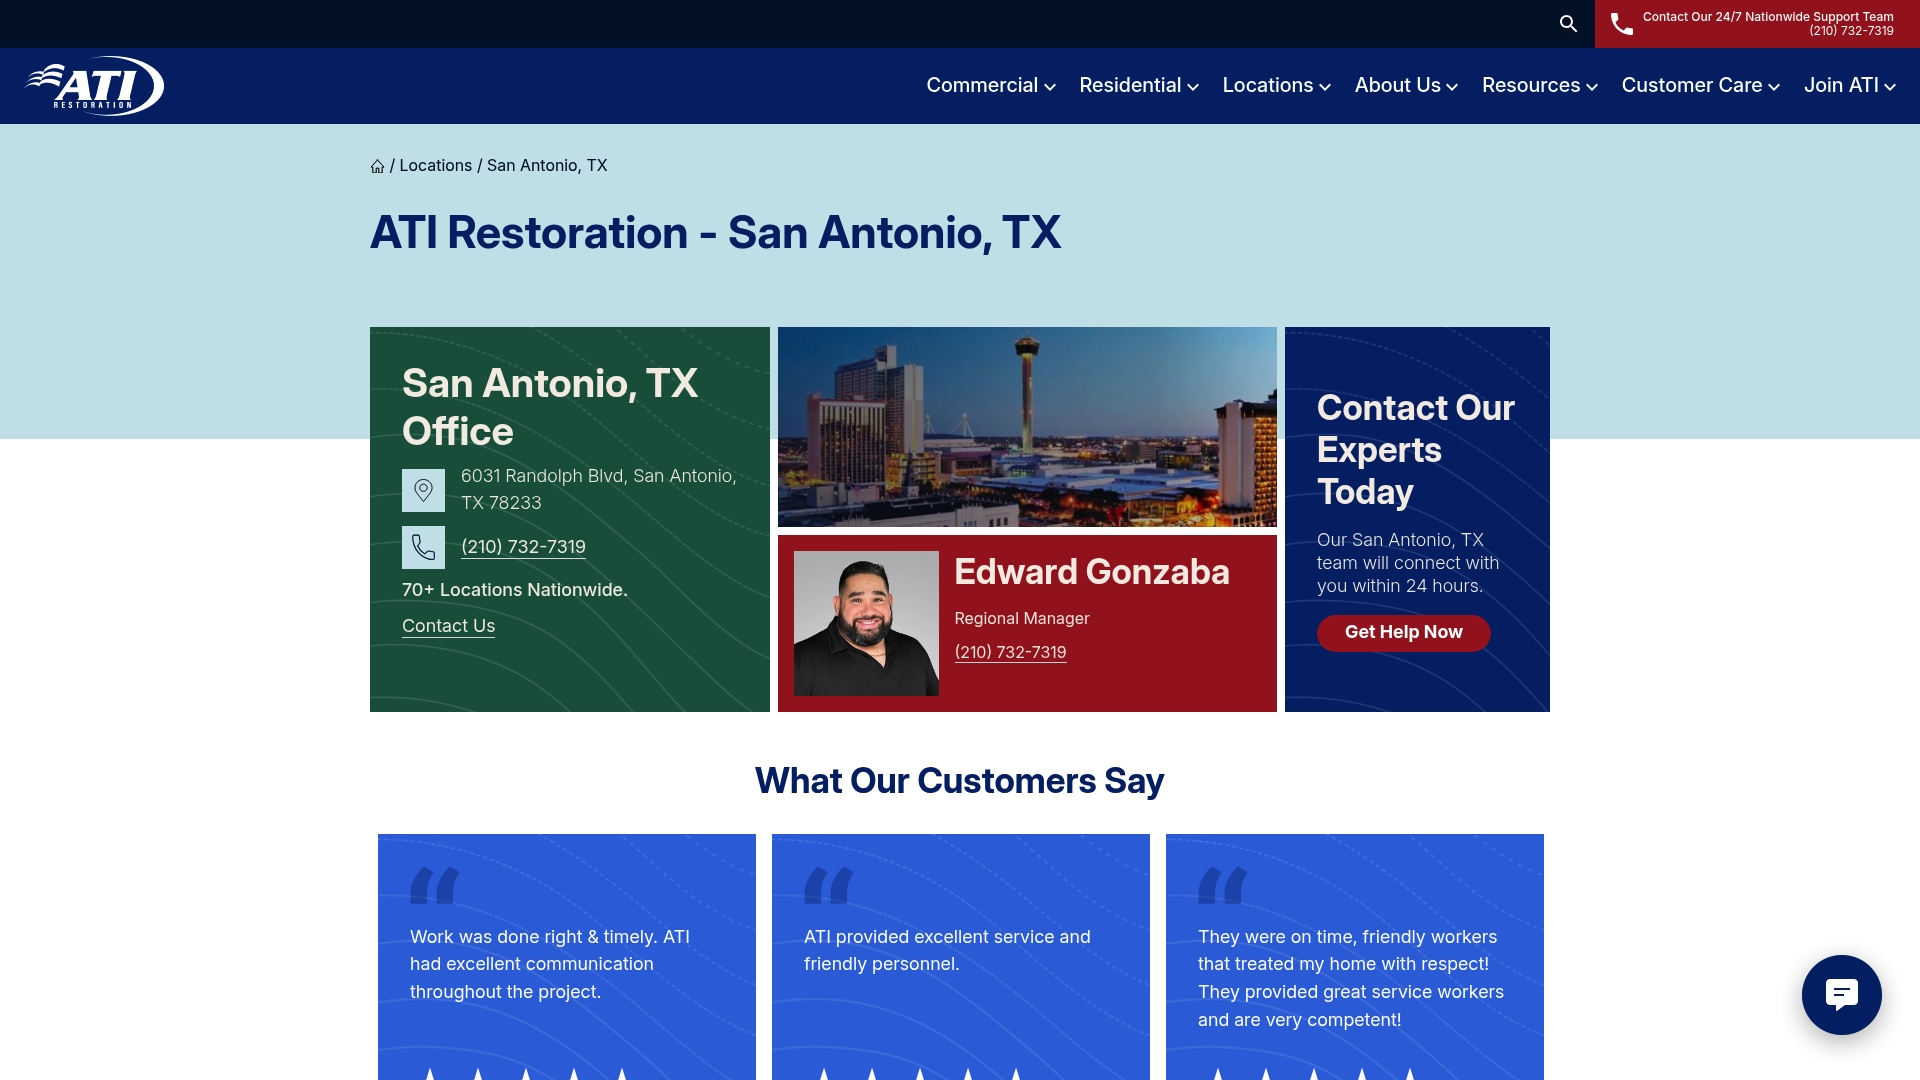Go to Locations breadcrumb link

pyautogui.click(x=435, y=166)
